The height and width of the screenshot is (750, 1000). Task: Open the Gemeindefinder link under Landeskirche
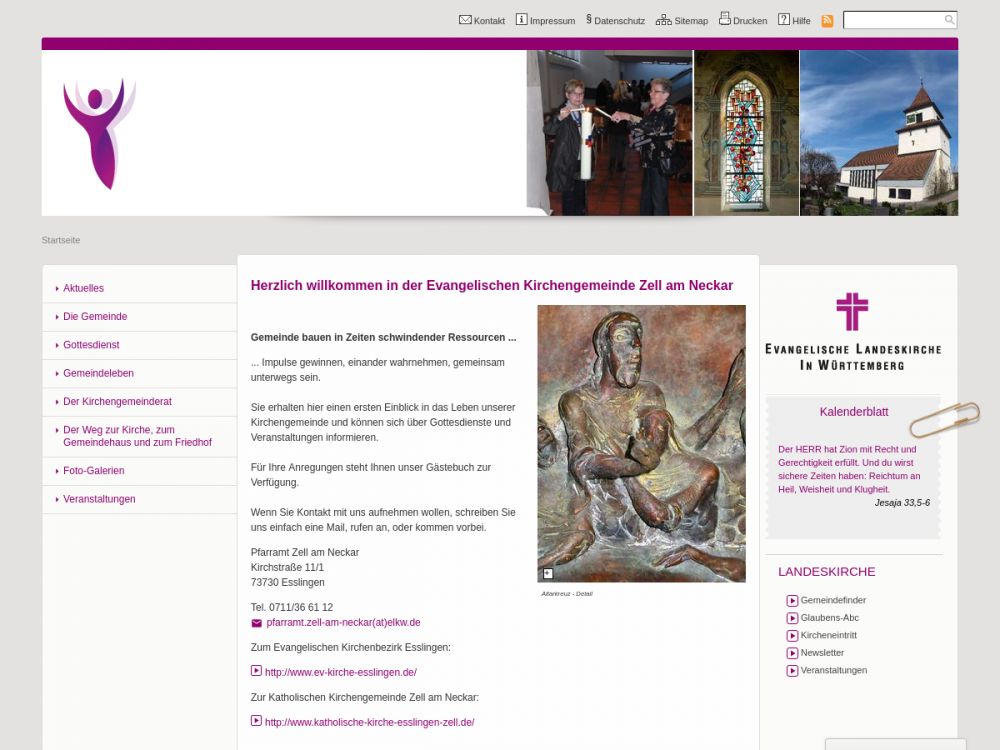[x=833, y=601]
